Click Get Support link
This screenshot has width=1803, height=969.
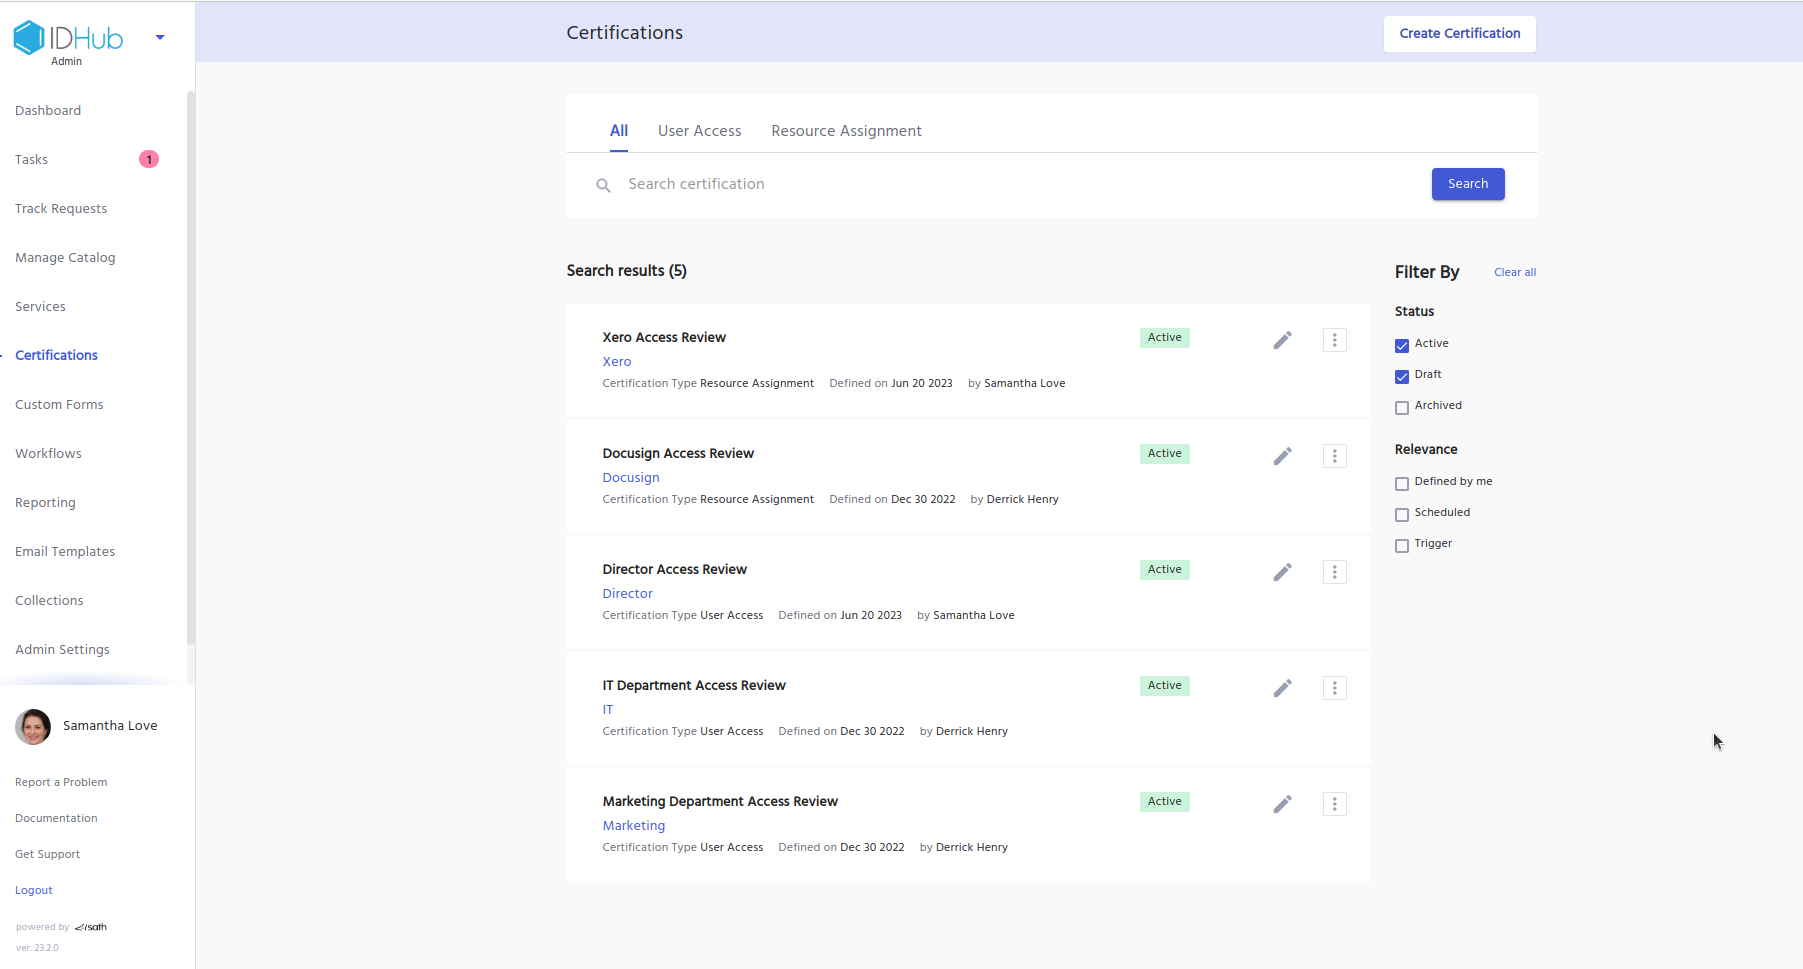tap(47, 855)
